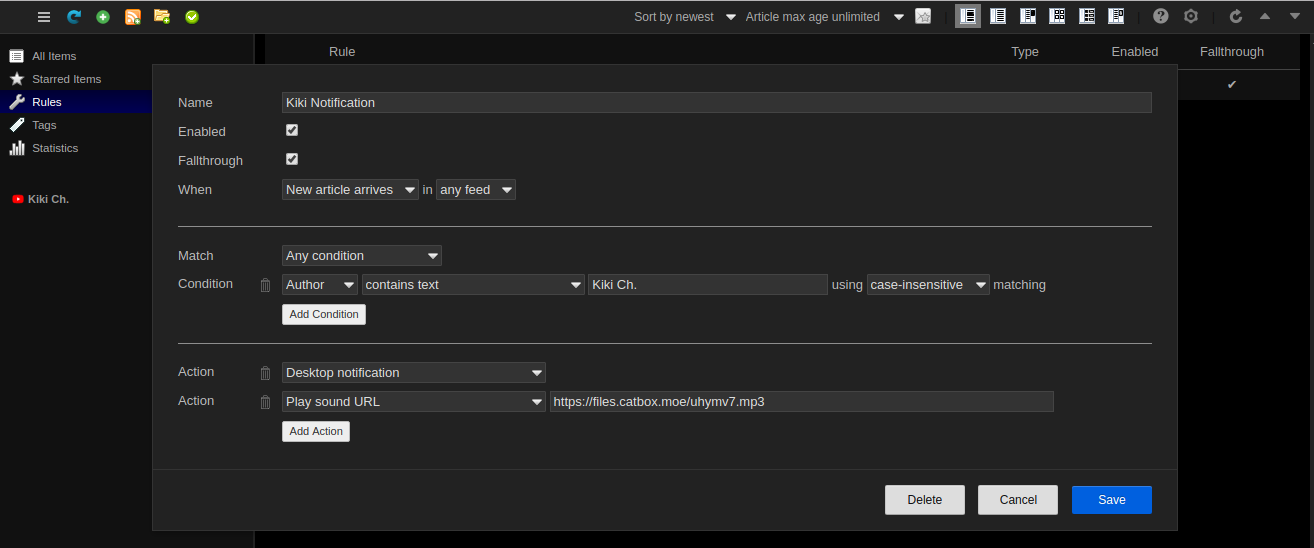This screenshot has height=548, width=1314.
Task: Click the blue refresh feeds icon
Action: [74, 17]
